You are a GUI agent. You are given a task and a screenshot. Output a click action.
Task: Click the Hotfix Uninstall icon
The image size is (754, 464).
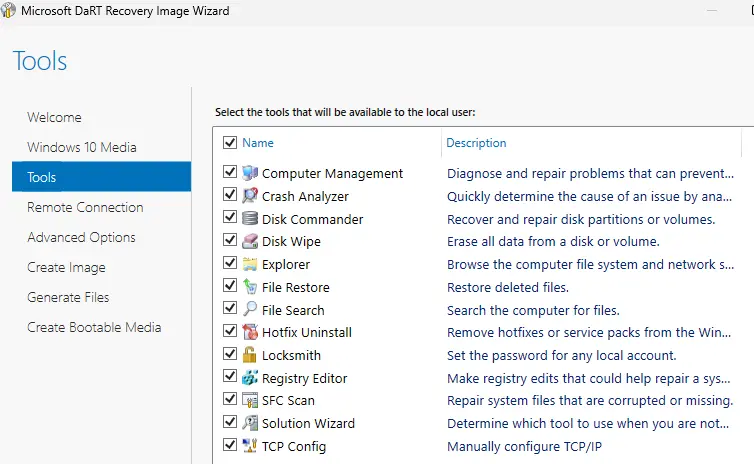[250, 332]
